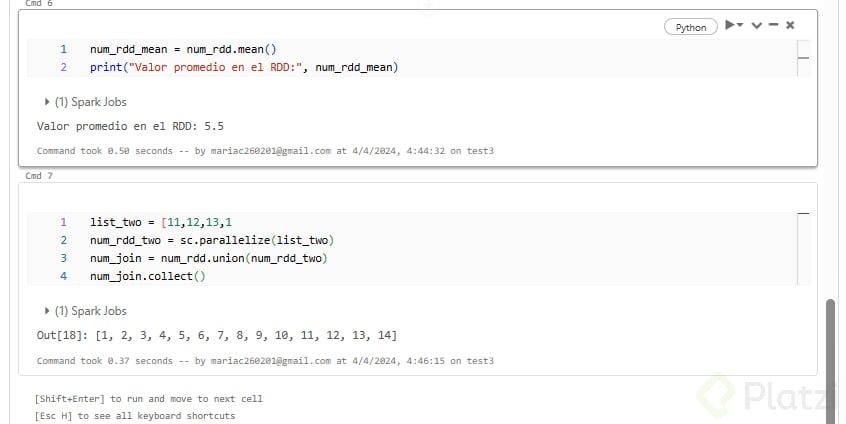Expand Spark Jobs under Cmd 7
846x424 pixels.
(x=86, y=311)
